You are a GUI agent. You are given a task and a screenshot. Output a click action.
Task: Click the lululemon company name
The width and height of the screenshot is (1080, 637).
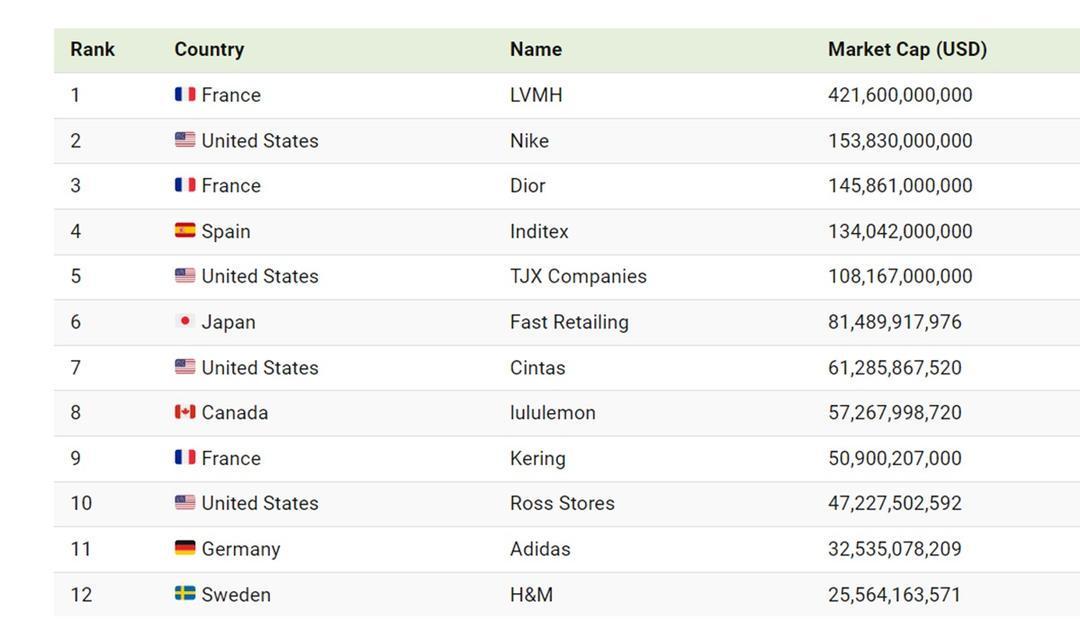pos(552,413)
